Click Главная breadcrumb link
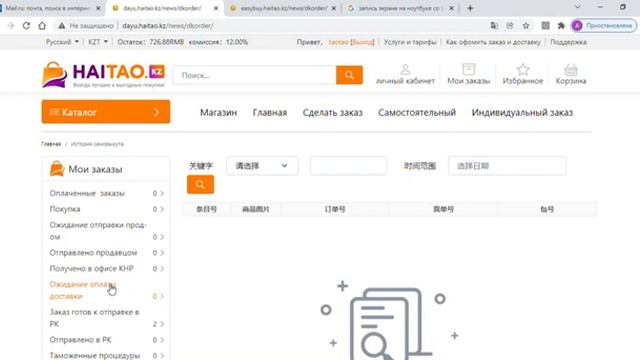640x360 pixels. (x=51, y=144)
